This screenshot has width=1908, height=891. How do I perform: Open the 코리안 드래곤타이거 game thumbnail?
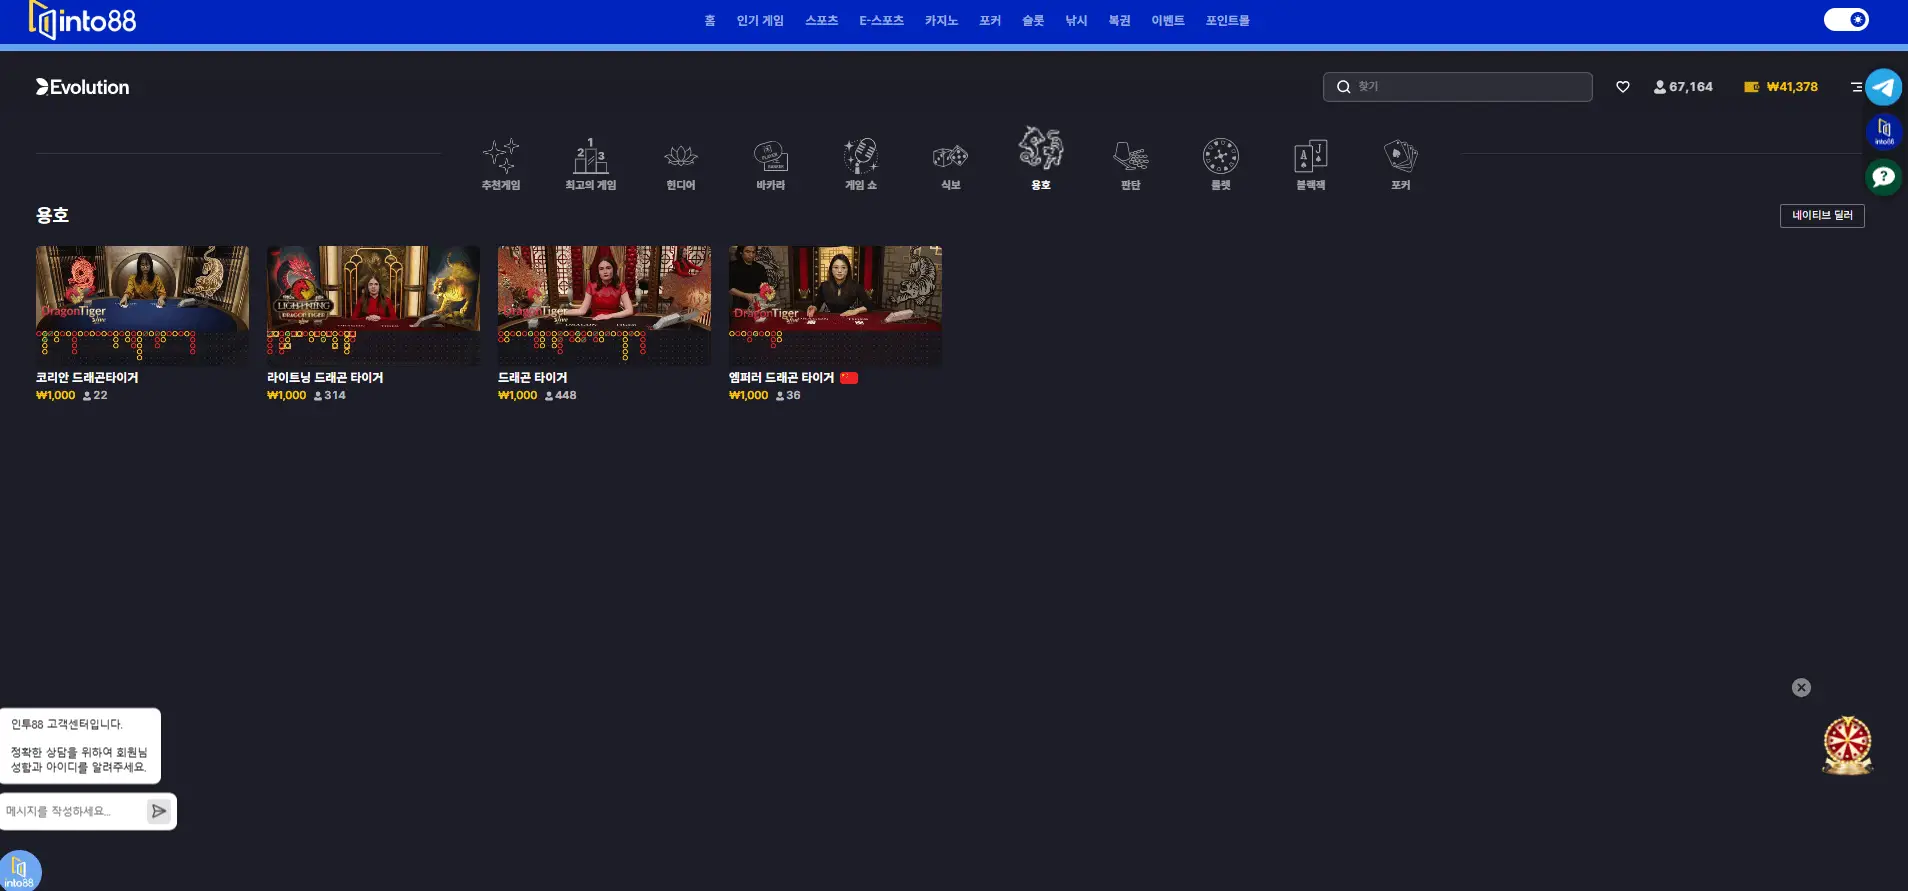pos(143,305)
